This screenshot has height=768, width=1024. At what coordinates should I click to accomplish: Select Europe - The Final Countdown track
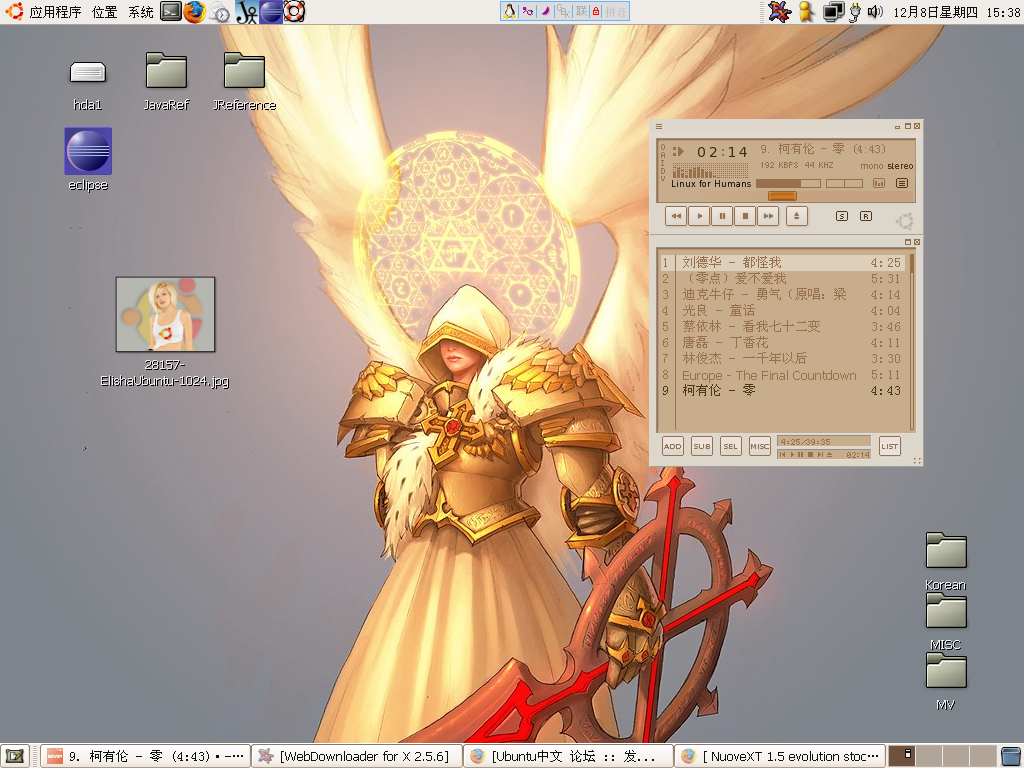pos(782,375)
